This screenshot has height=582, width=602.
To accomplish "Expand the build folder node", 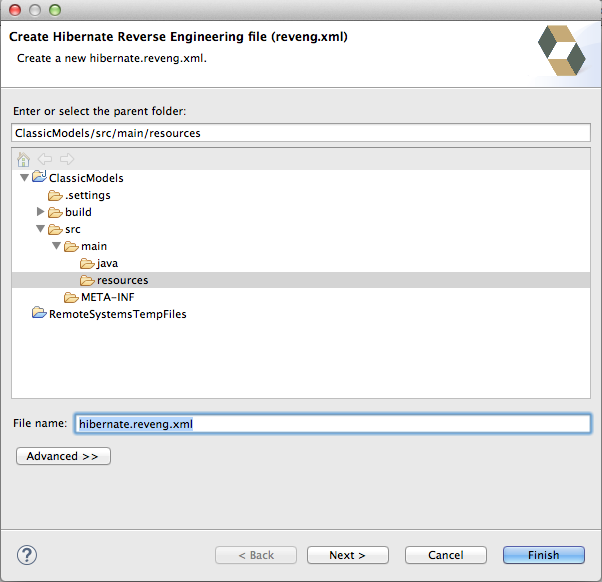I will 40,212.
